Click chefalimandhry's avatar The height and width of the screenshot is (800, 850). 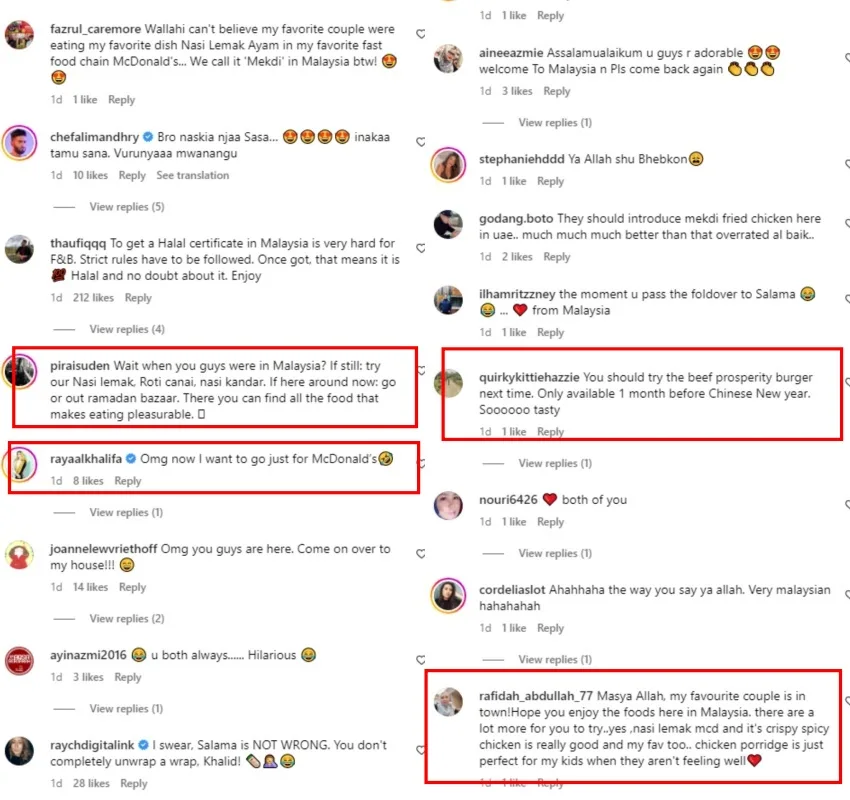(20, 144)
